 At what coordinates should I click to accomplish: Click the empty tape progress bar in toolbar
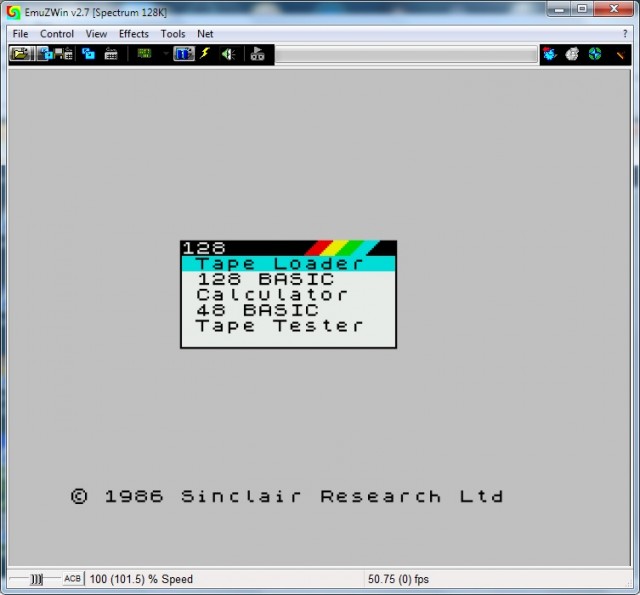tap(406, 54)
